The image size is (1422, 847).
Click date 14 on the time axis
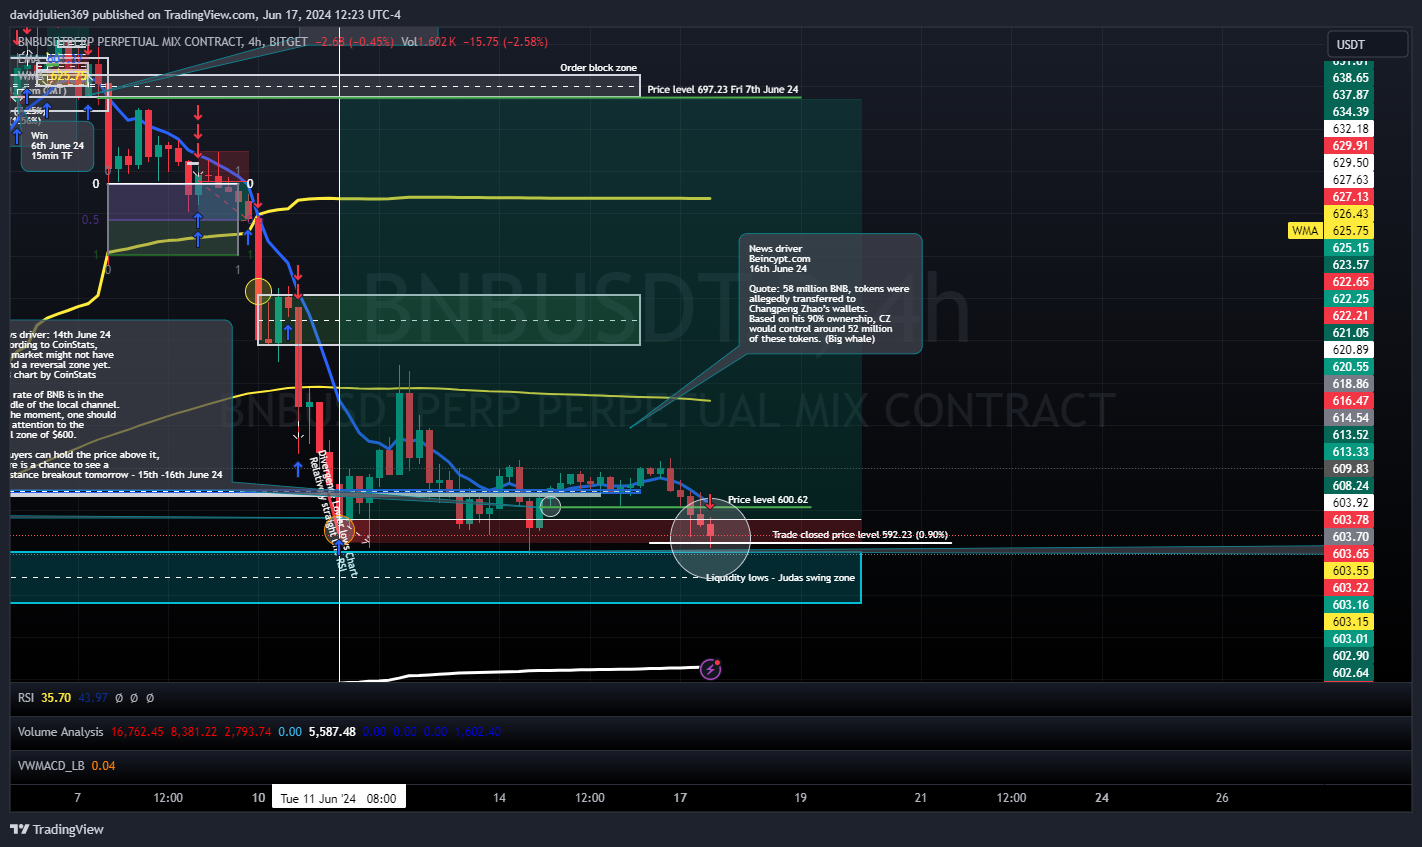click(x=499, y=798)
